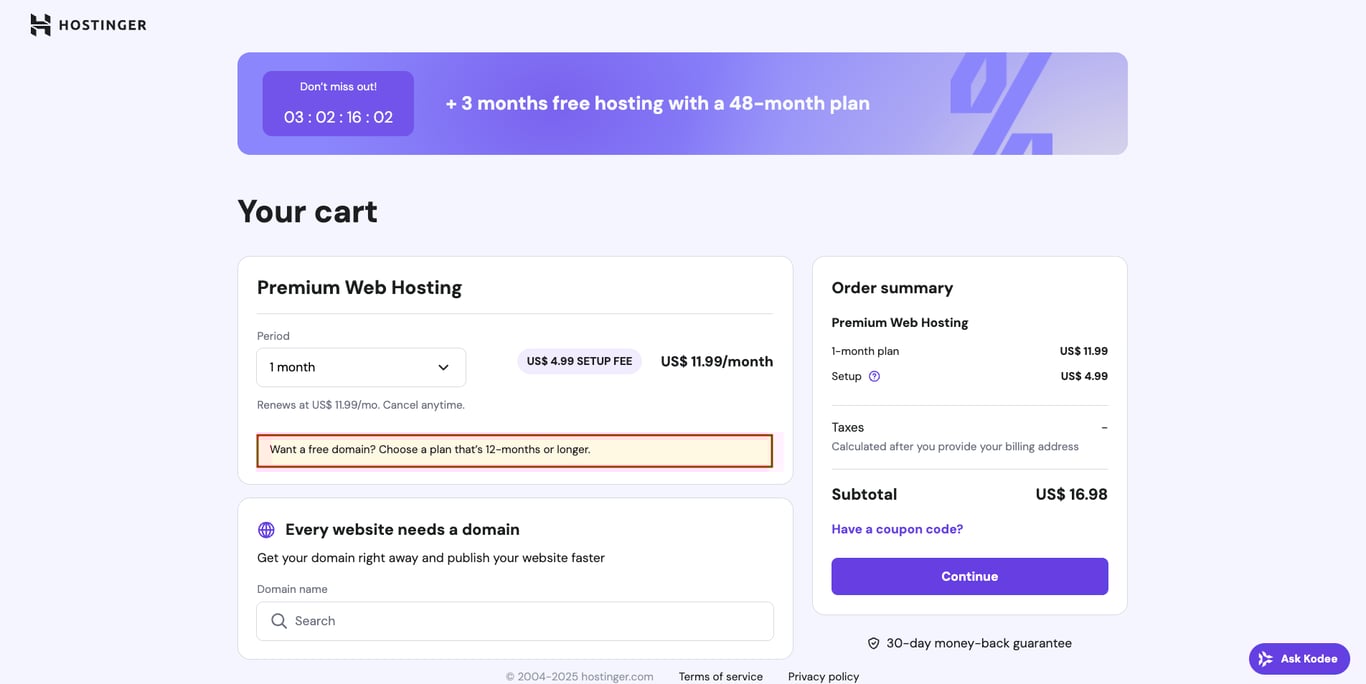1366x684 pixels.
Task: Click the free domain warning message
Action: point(514,450)
